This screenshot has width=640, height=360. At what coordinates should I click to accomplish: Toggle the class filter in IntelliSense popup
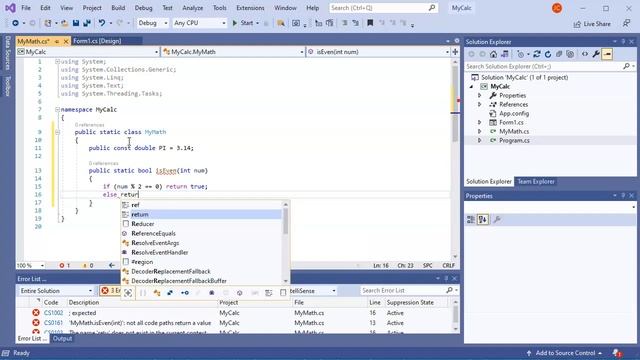click(x=157, y=293)
